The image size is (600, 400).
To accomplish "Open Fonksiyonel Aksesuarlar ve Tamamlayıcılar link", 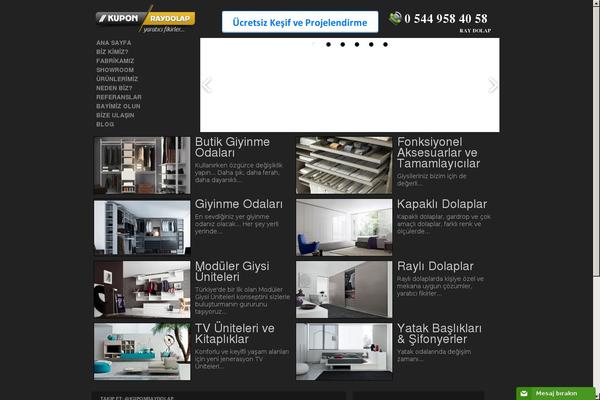I will [438, 153].
